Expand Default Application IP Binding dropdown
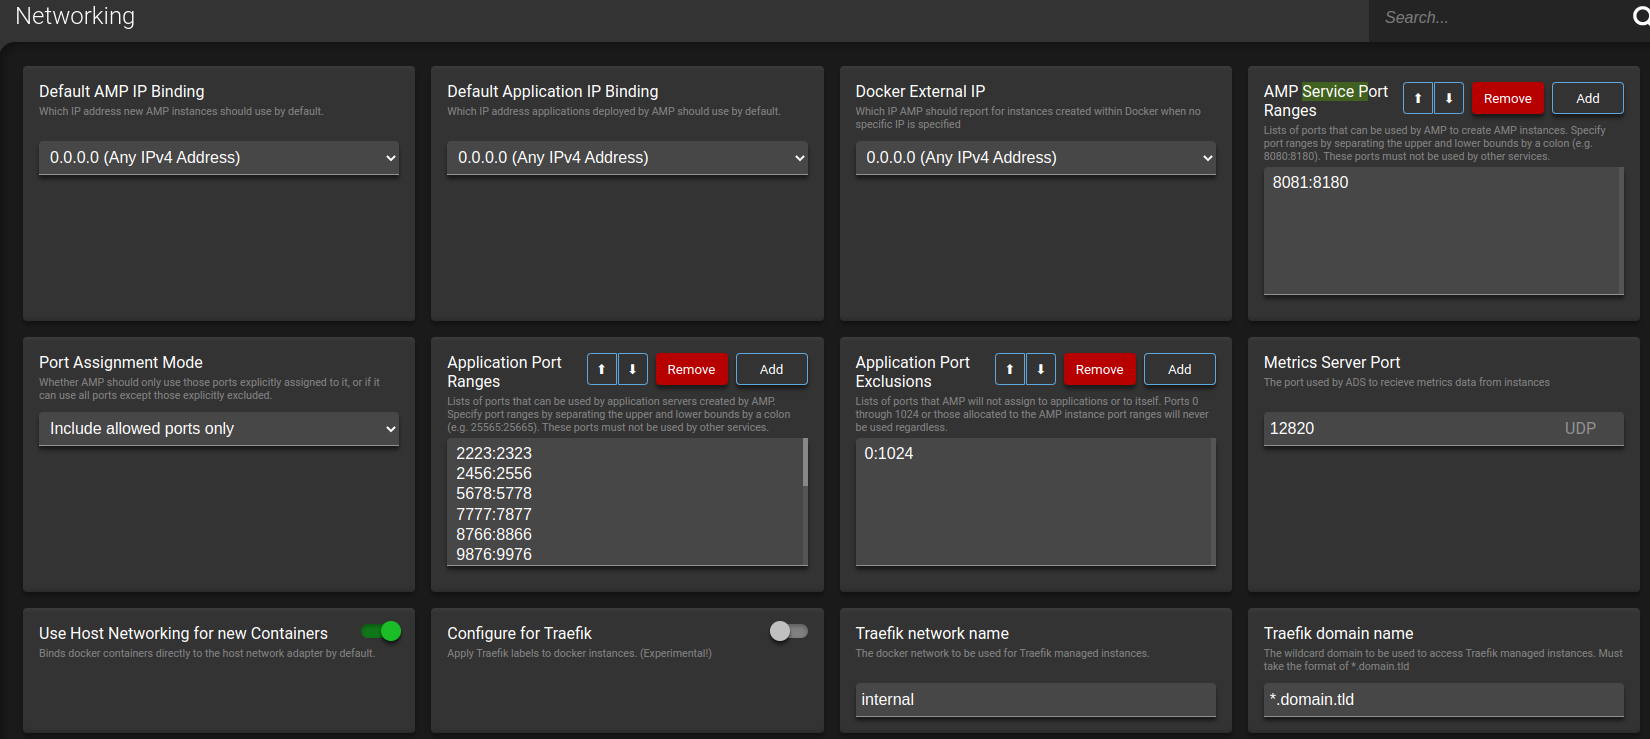The image size is (1650, 739). 626,158
